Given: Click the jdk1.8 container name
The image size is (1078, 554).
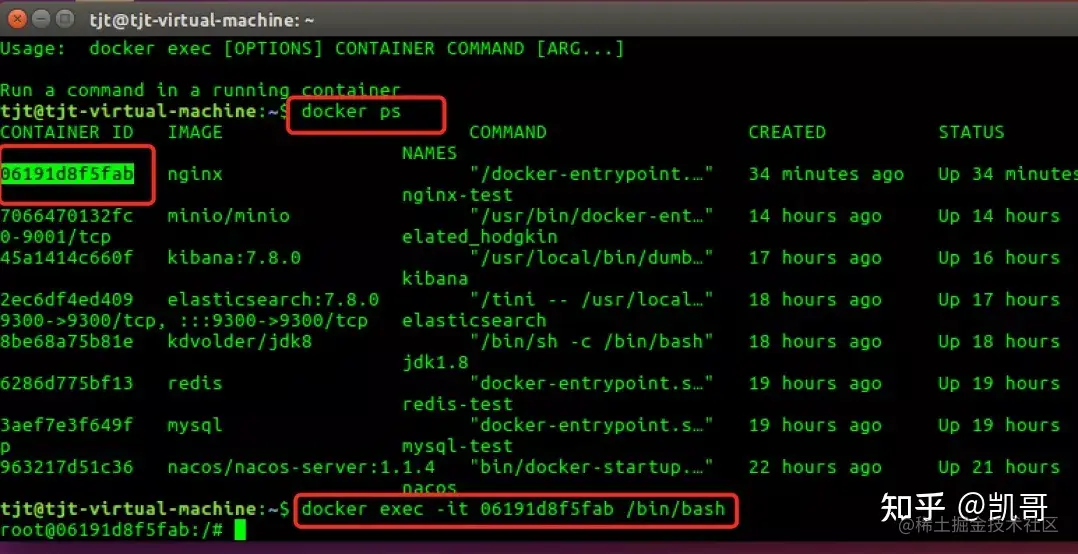Looking at the screenshot, I should (x=435, y=362).
